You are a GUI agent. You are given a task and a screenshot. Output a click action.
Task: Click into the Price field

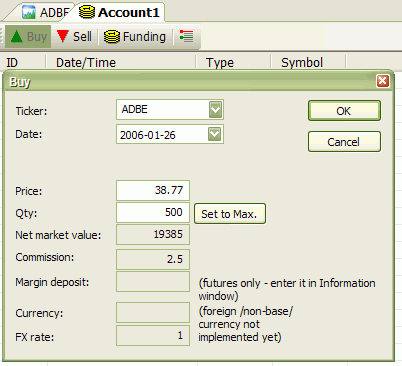(153, 190)
